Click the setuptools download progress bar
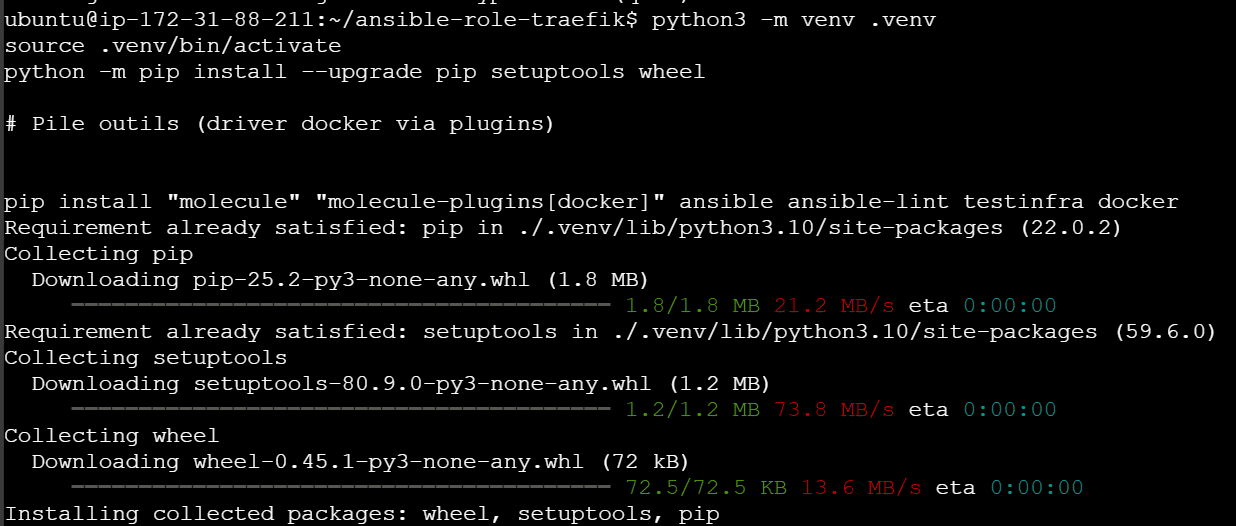This screenshot has width=1236, height=526. pos(340,410)
